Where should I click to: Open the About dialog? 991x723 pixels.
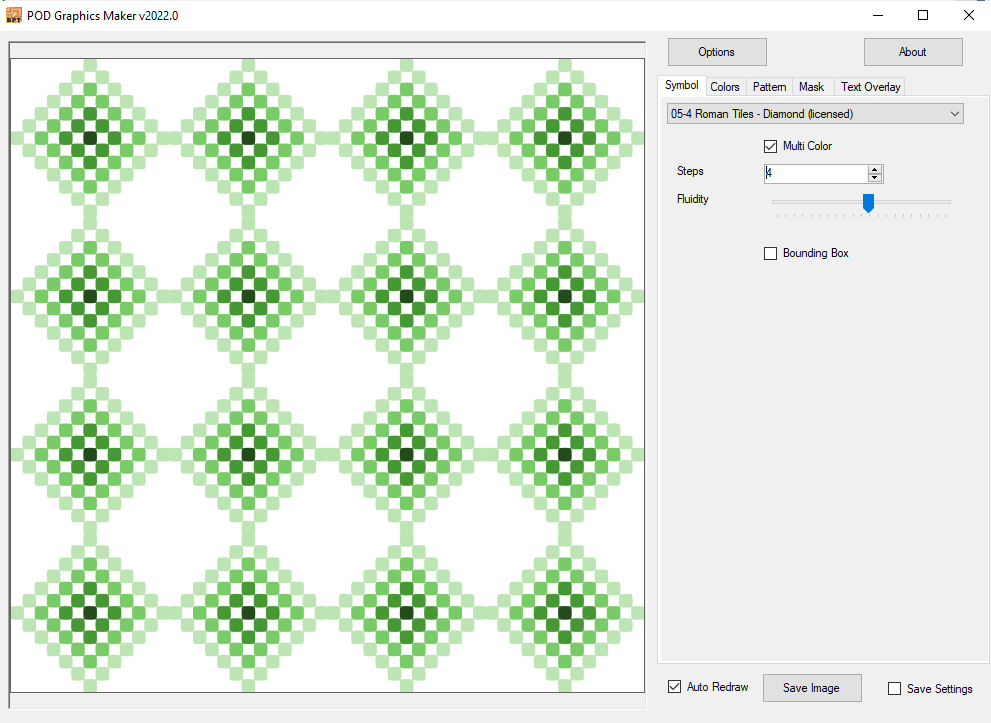913,52
